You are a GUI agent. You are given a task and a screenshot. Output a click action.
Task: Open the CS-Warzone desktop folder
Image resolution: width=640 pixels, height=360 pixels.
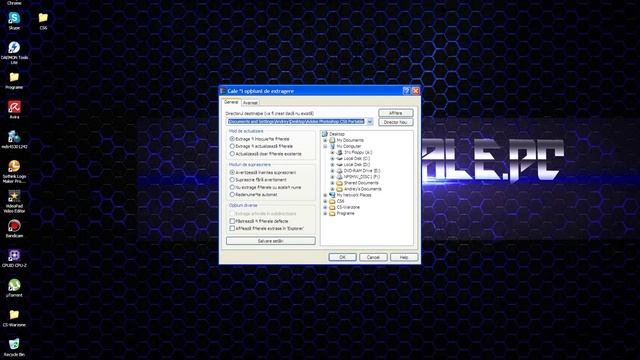14,315
